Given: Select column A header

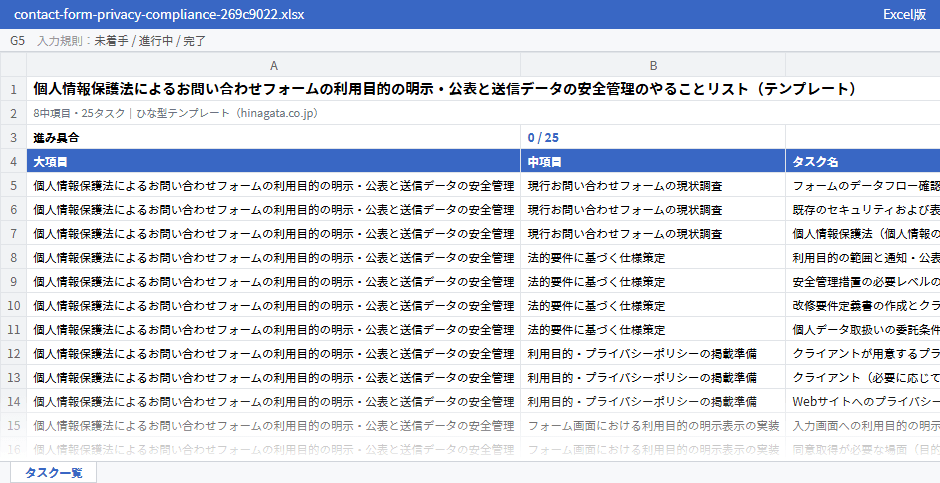Looking at the screenshot, I should (273, 65).
